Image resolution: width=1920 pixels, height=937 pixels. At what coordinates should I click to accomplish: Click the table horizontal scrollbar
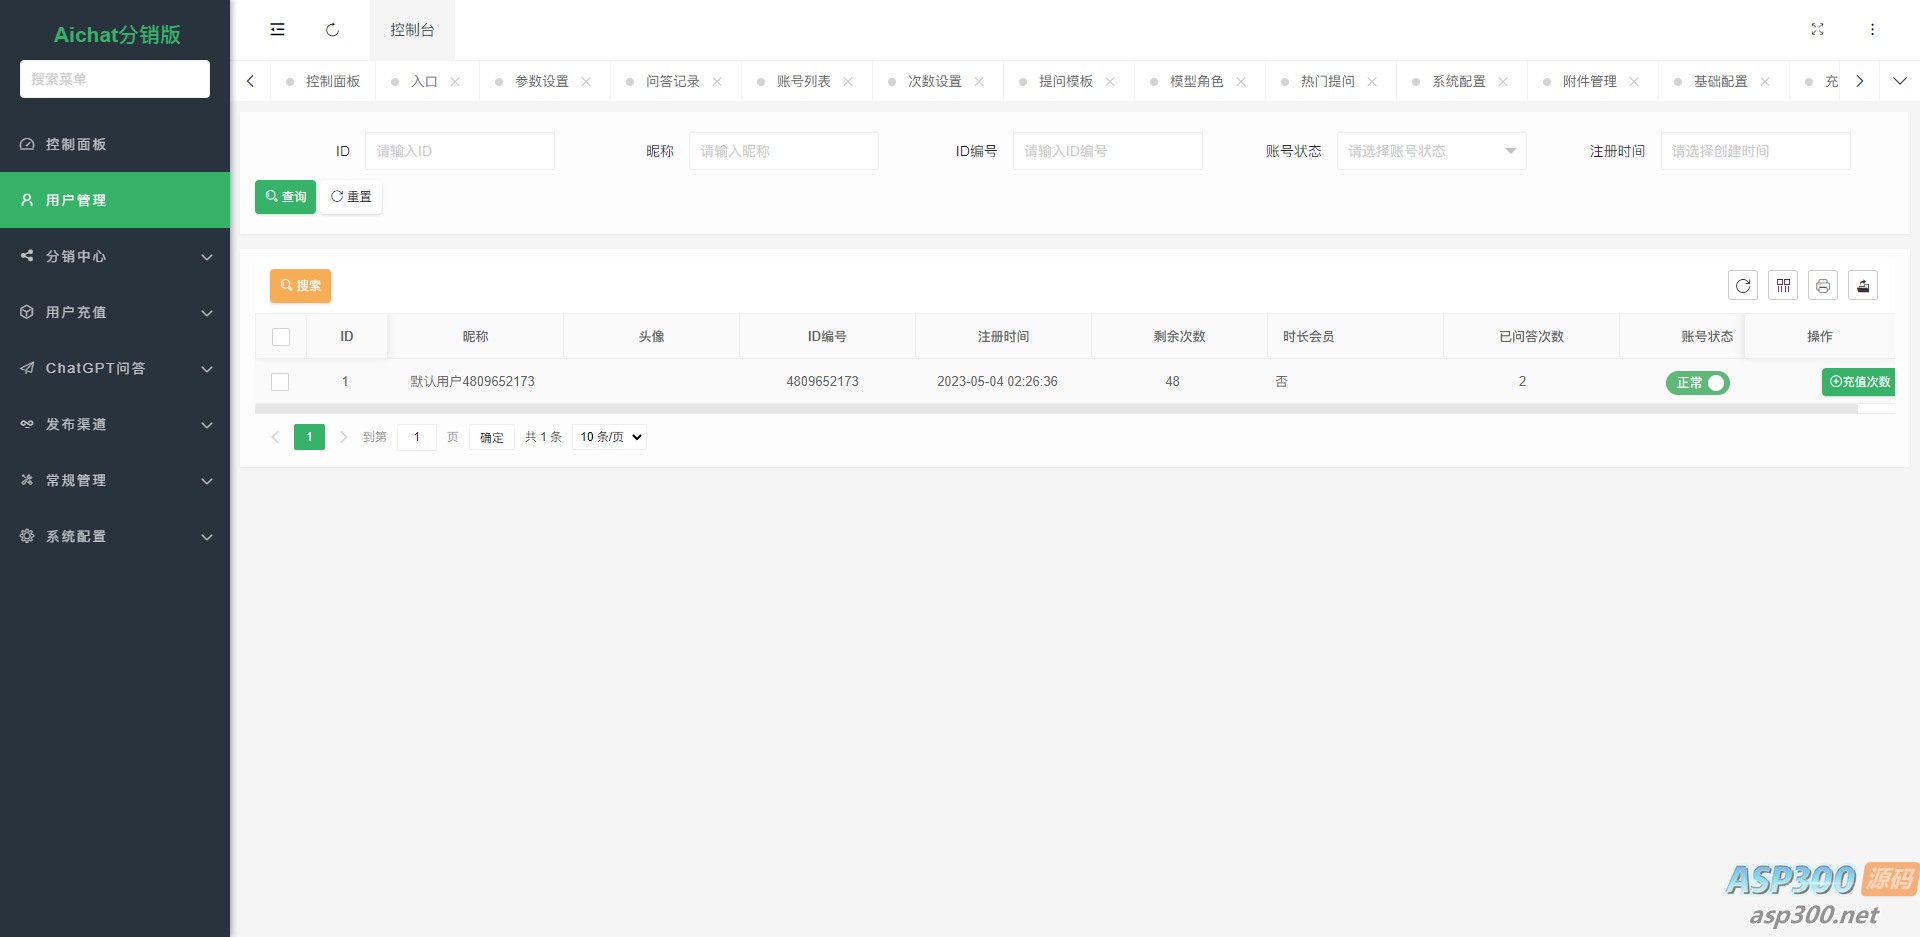pos(1056,409)
